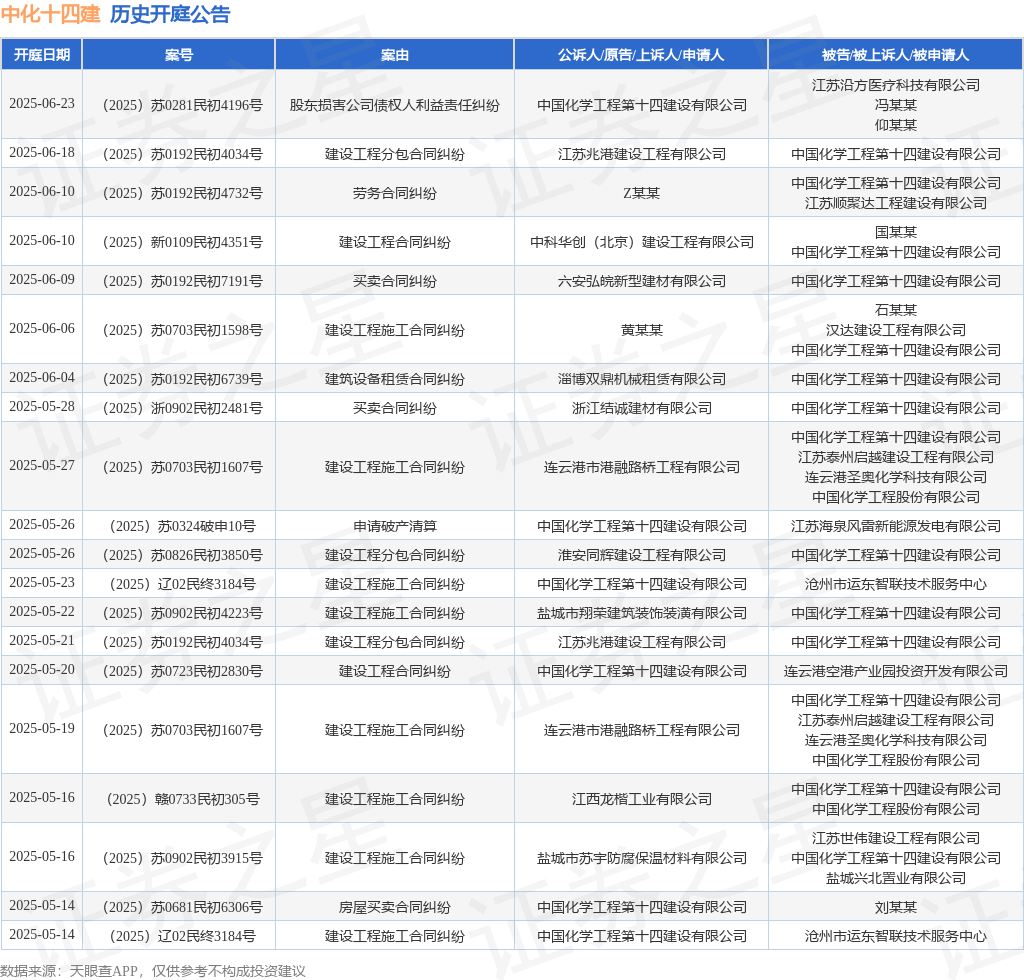This screenshot has width=1024, height=980.
Task: Select date cell 2025-05-27
Action: 42,466
